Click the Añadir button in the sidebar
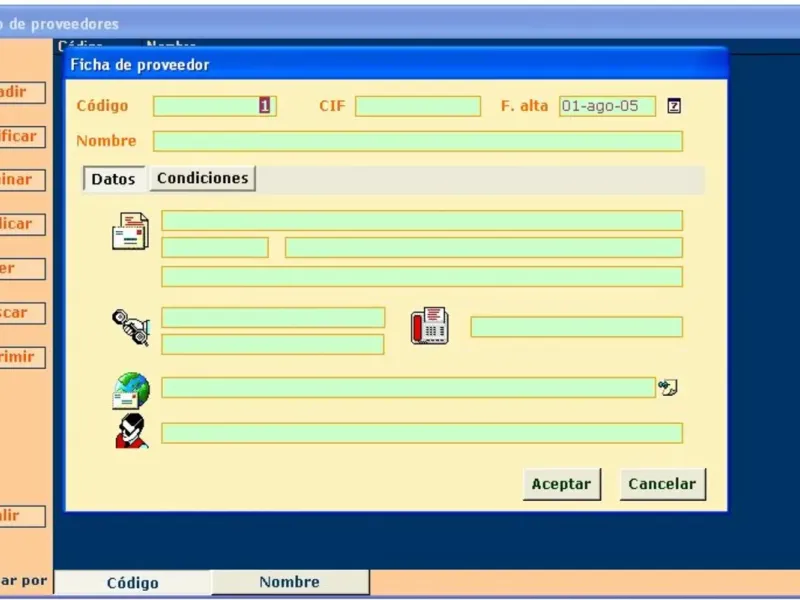This screenshot has height=600, width=800. (22, 92)
